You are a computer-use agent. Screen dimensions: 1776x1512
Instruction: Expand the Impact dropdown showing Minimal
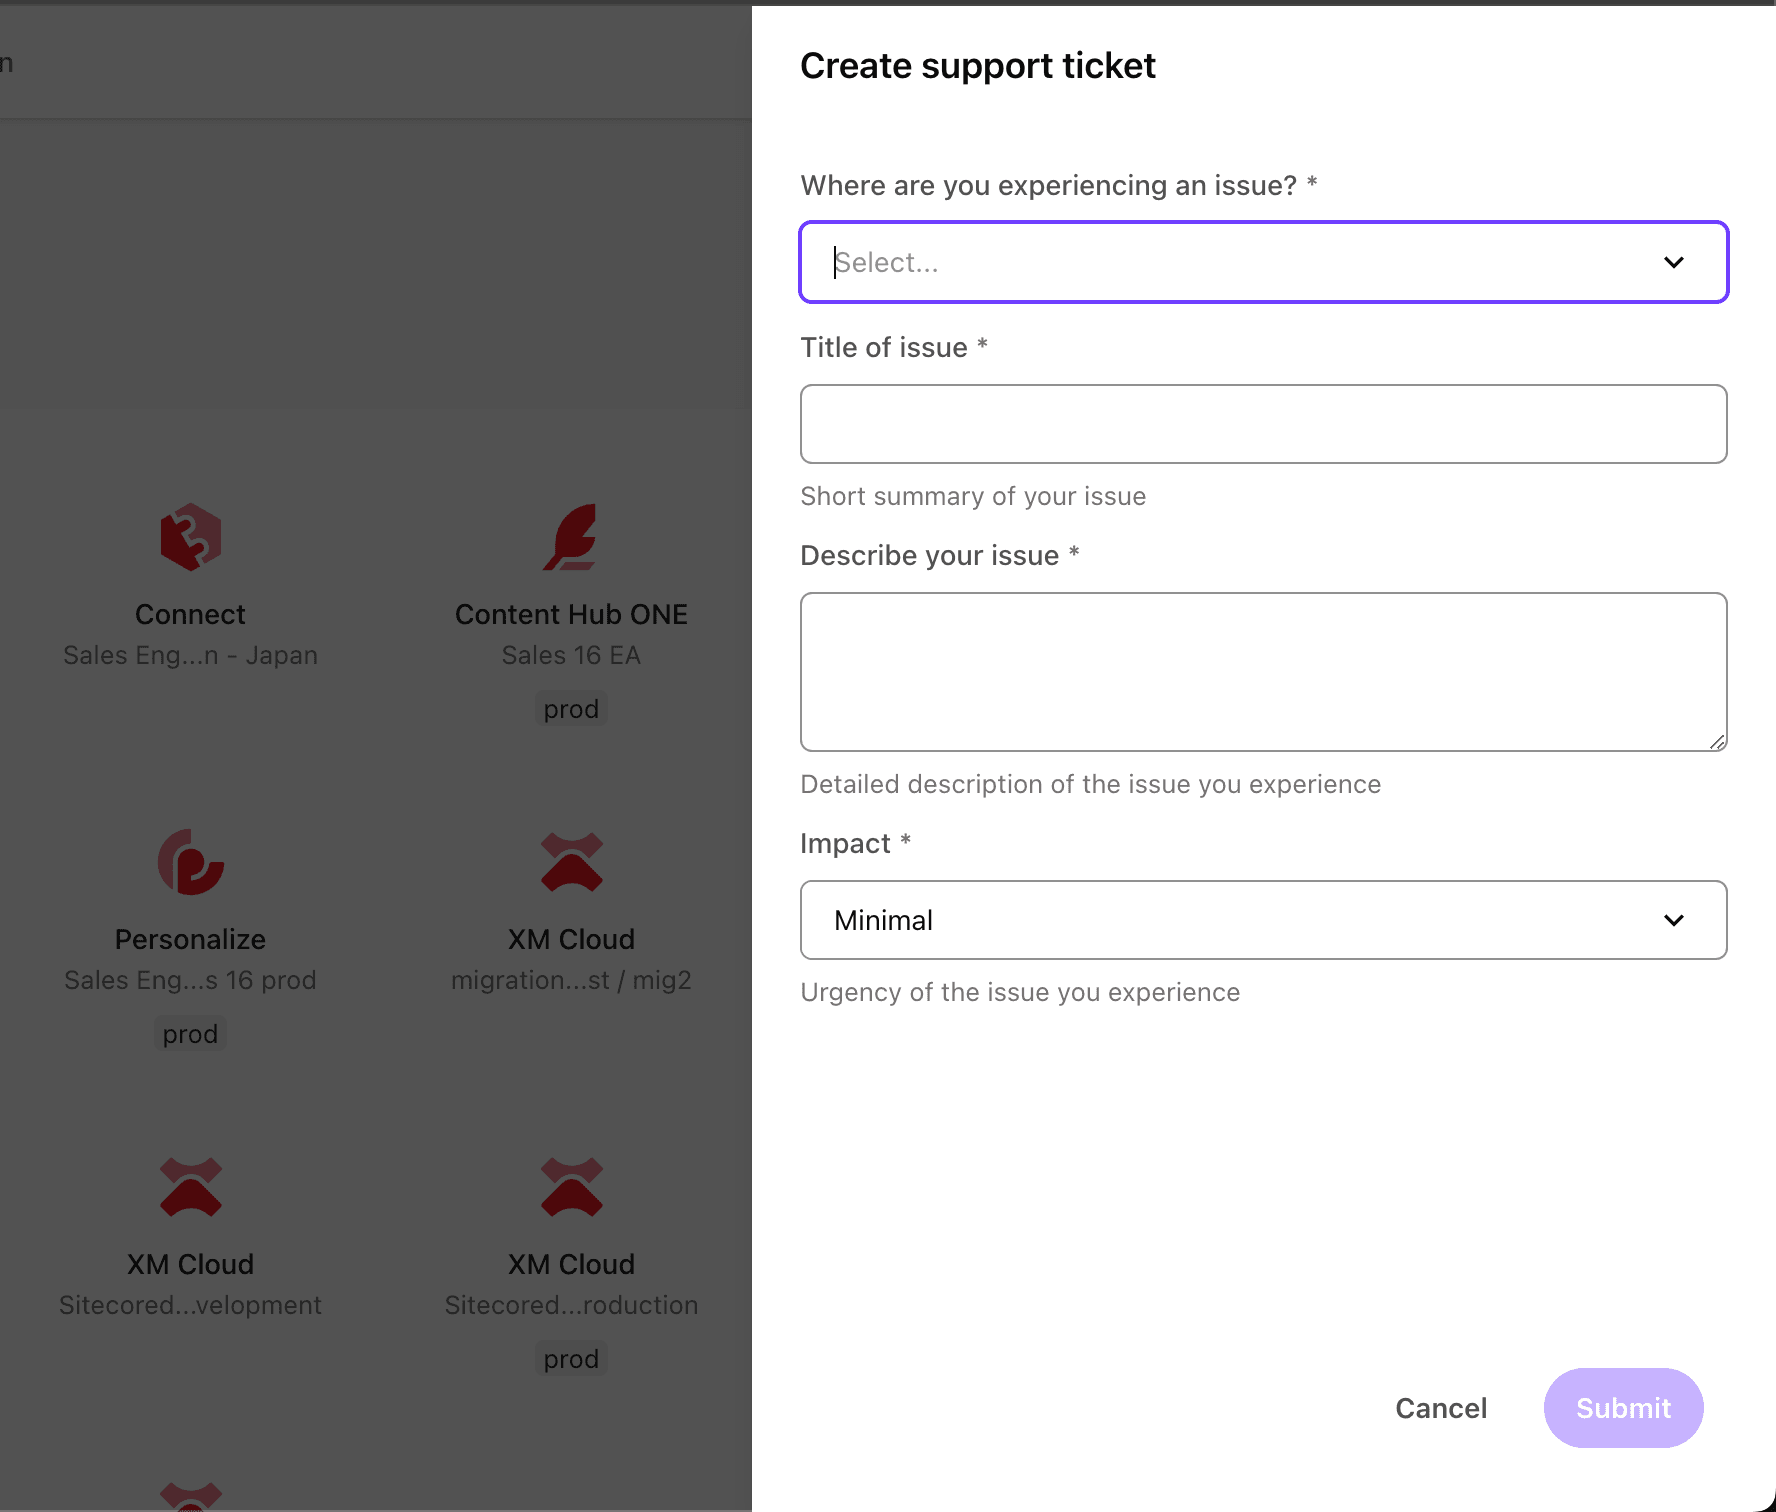click(x=1240, y=920)
